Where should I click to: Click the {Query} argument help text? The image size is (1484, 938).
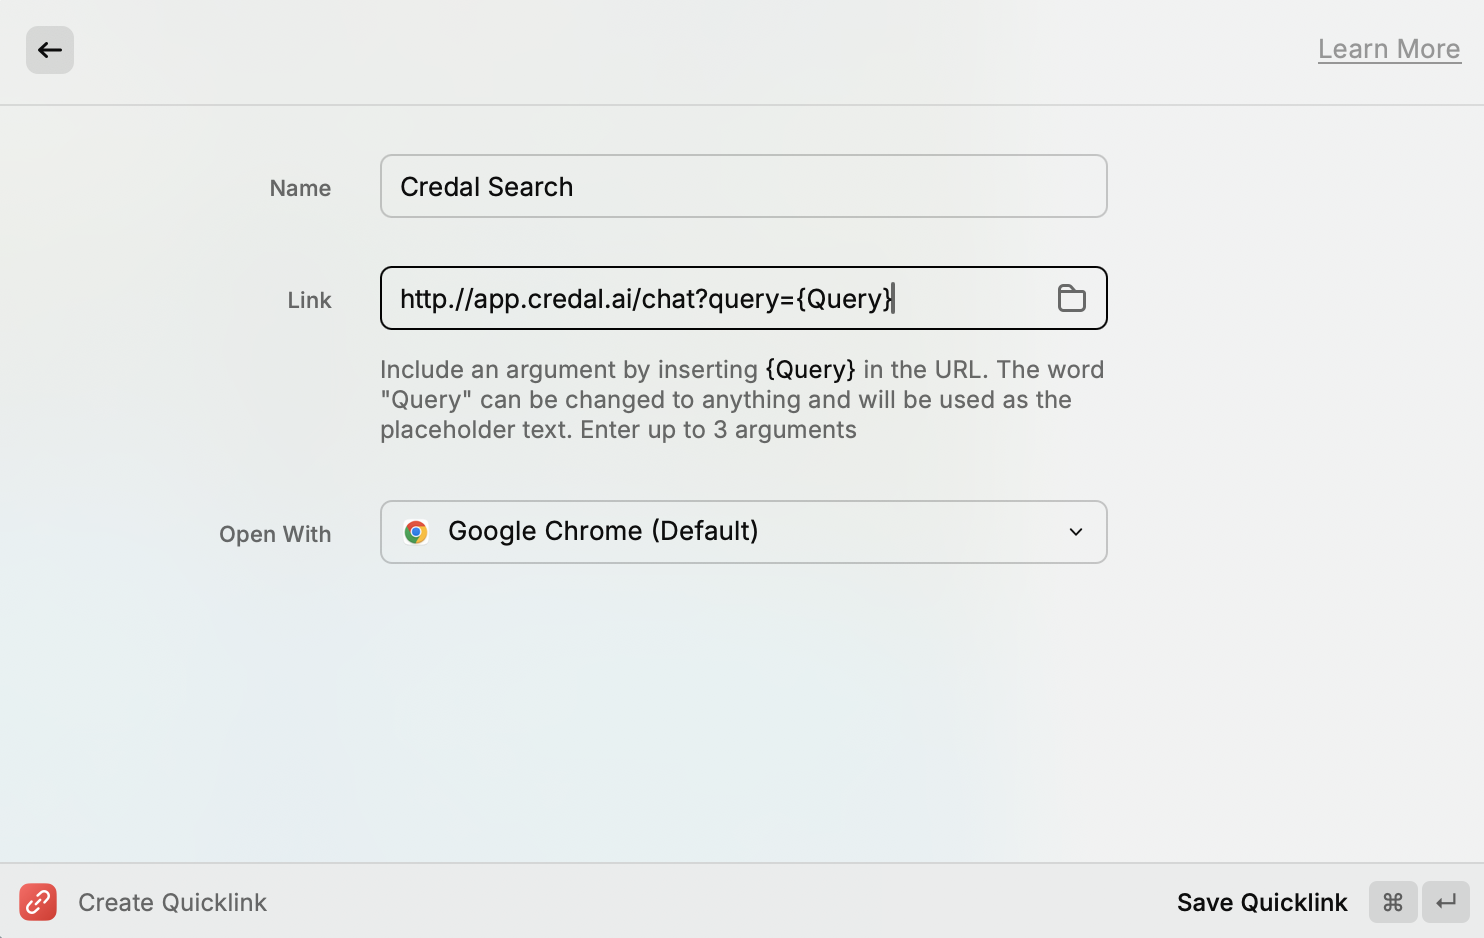click(x=742, y=399)
